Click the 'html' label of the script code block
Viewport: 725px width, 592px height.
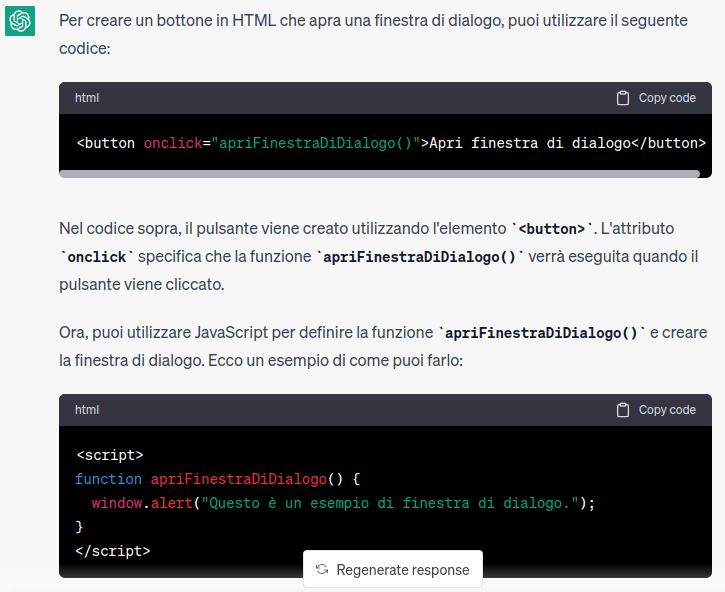pyautogui.click(x=87, y=410)
